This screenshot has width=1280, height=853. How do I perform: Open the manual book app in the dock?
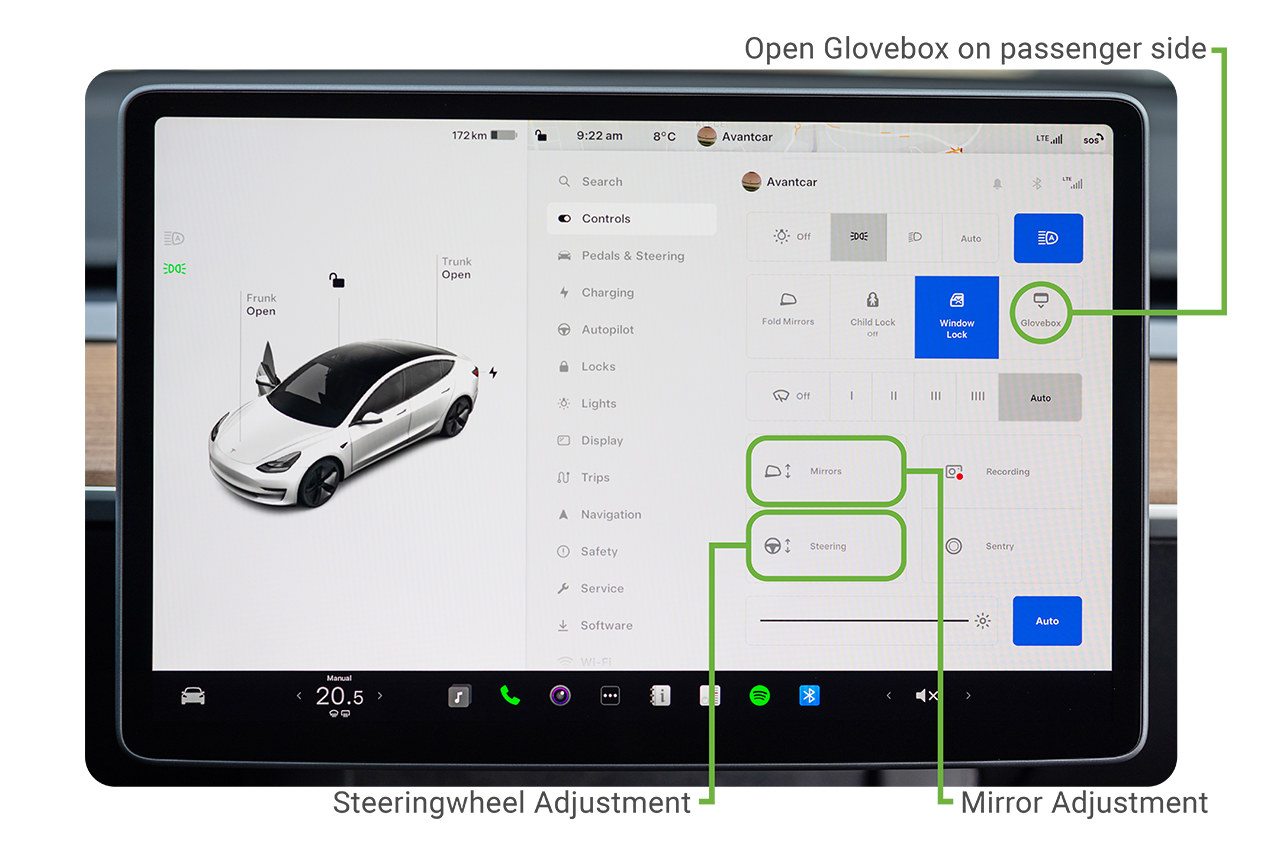tap(660, 696)
